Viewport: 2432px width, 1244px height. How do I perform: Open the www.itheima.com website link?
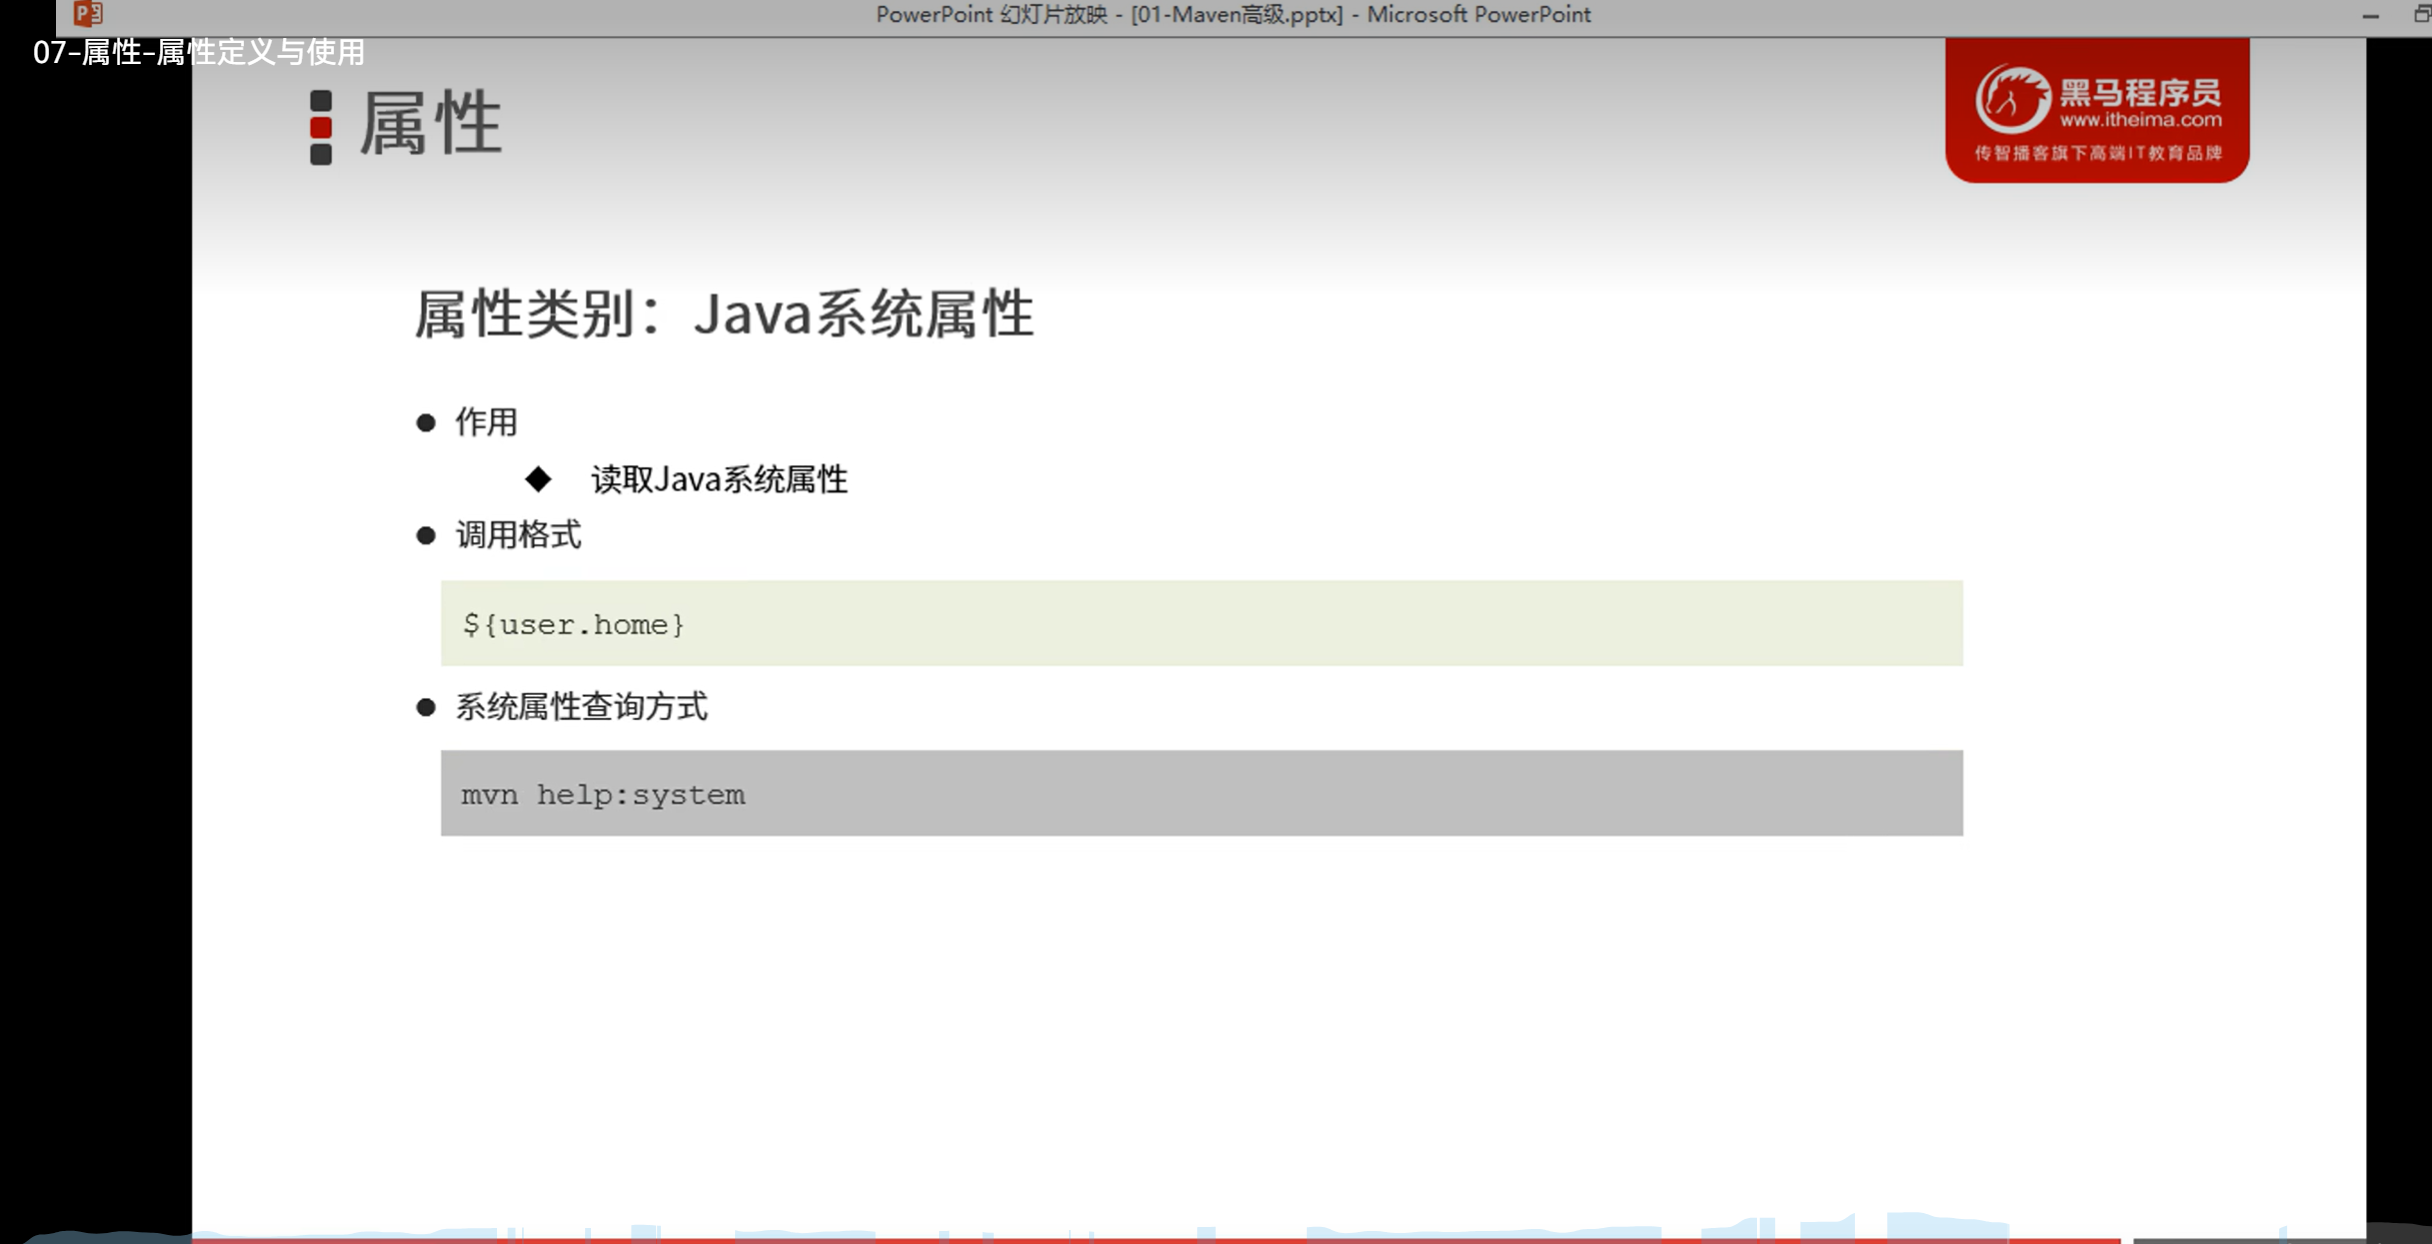(x=2140, y=120)
